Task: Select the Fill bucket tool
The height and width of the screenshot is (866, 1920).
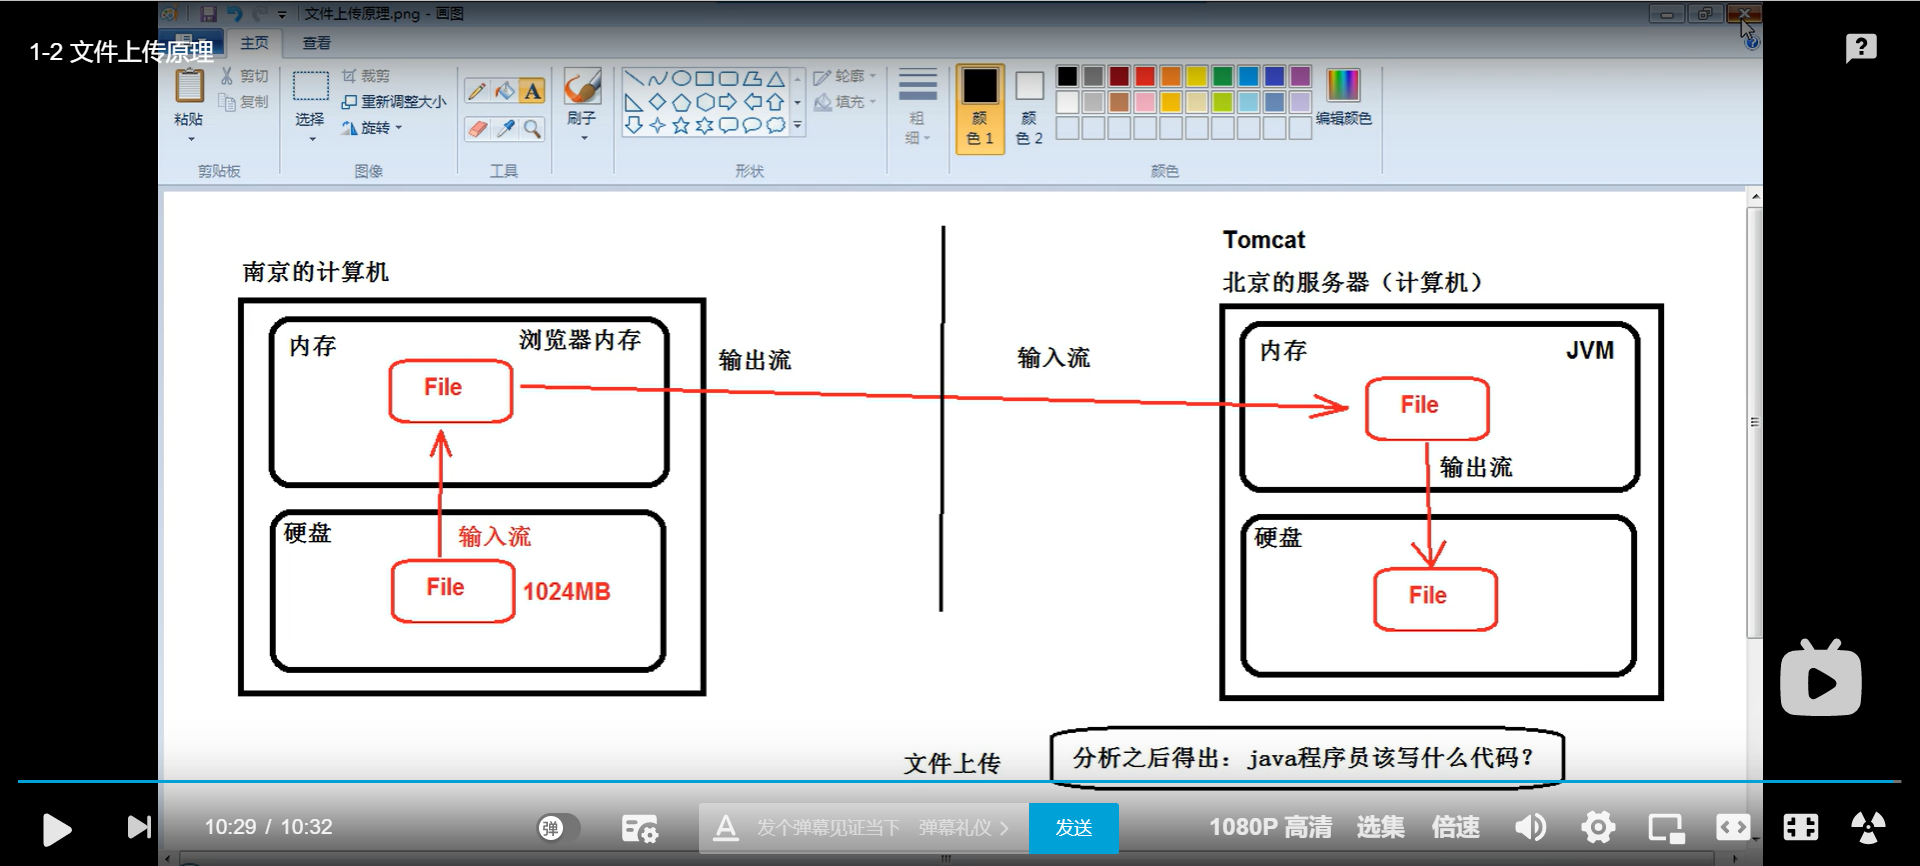Action: pos(505,91)
